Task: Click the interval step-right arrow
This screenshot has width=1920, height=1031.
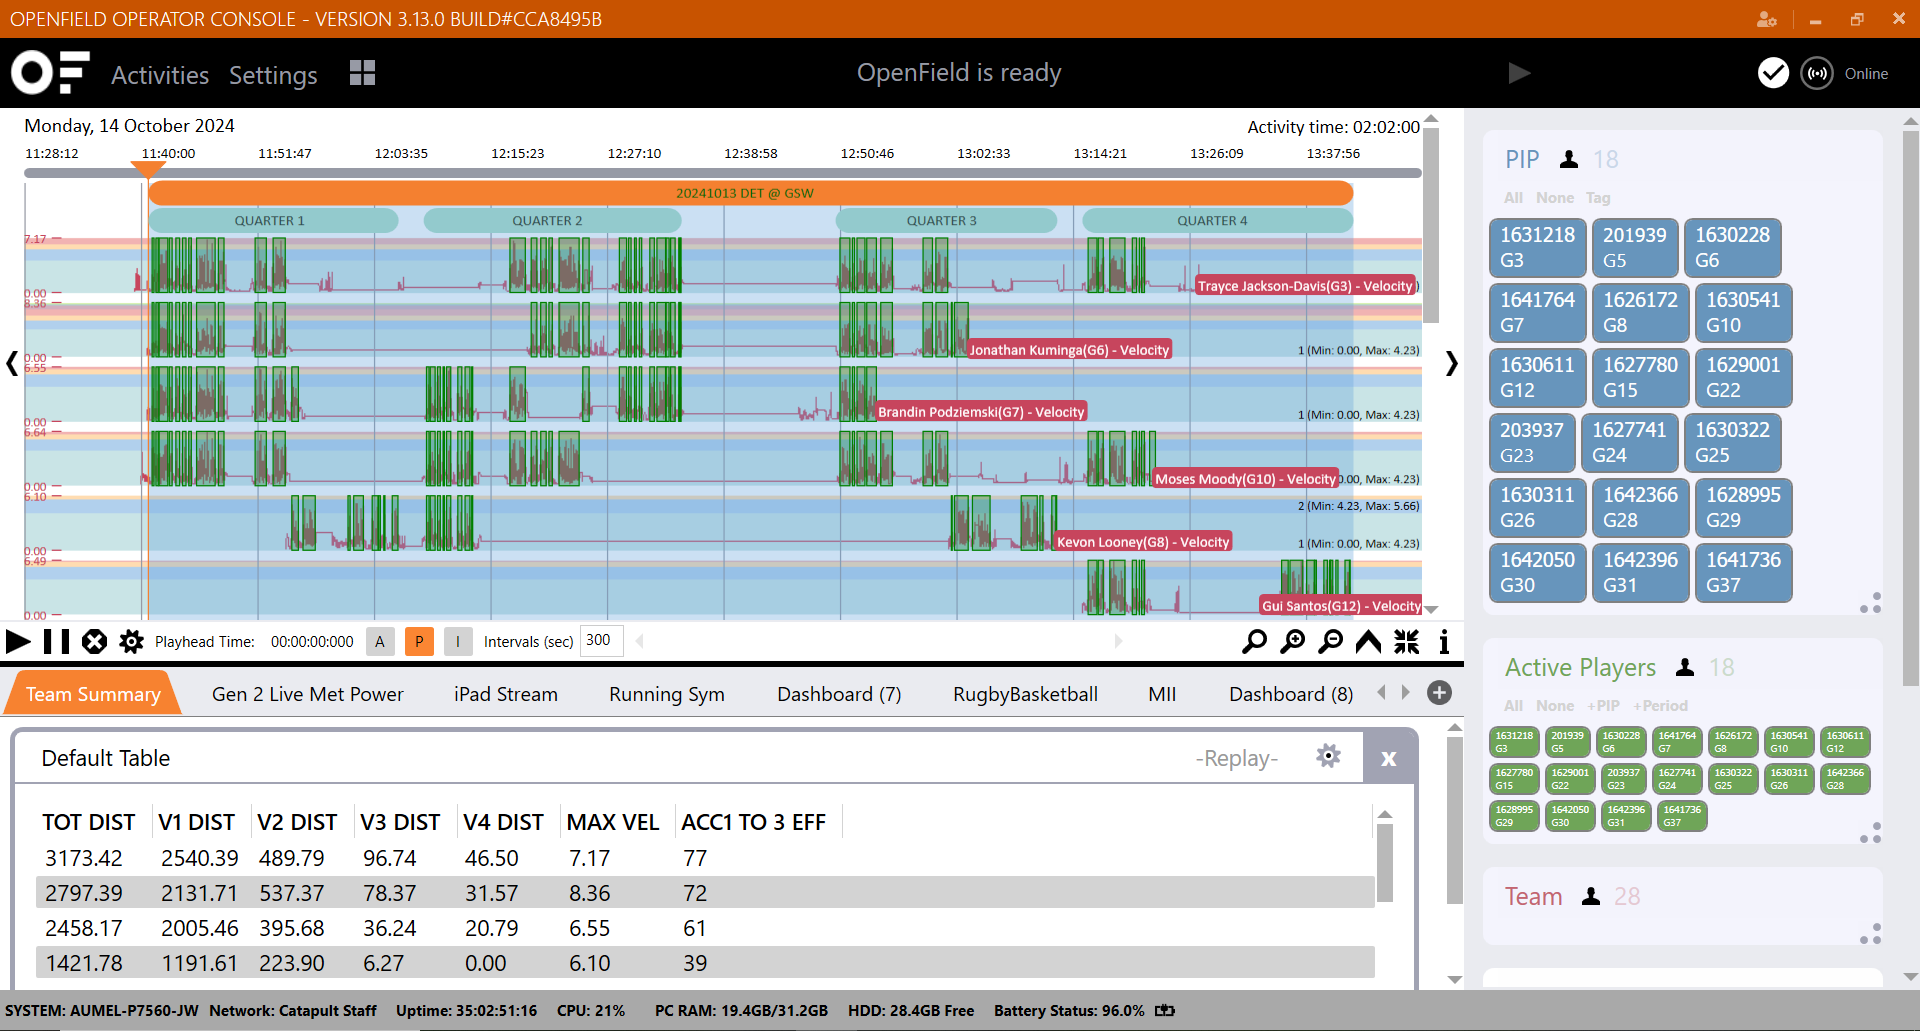Action: point(1118,641)
